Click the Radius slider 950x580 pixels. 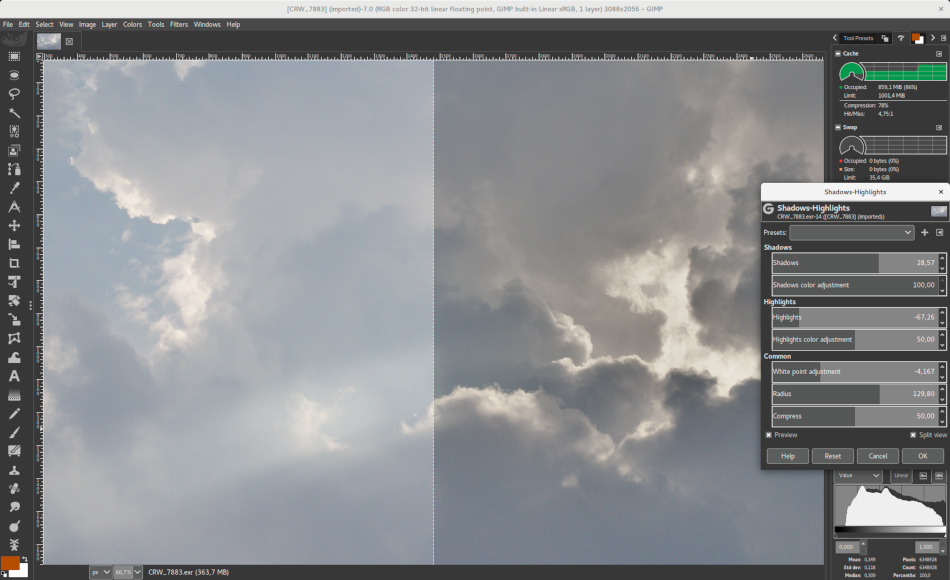pos(853,394)
